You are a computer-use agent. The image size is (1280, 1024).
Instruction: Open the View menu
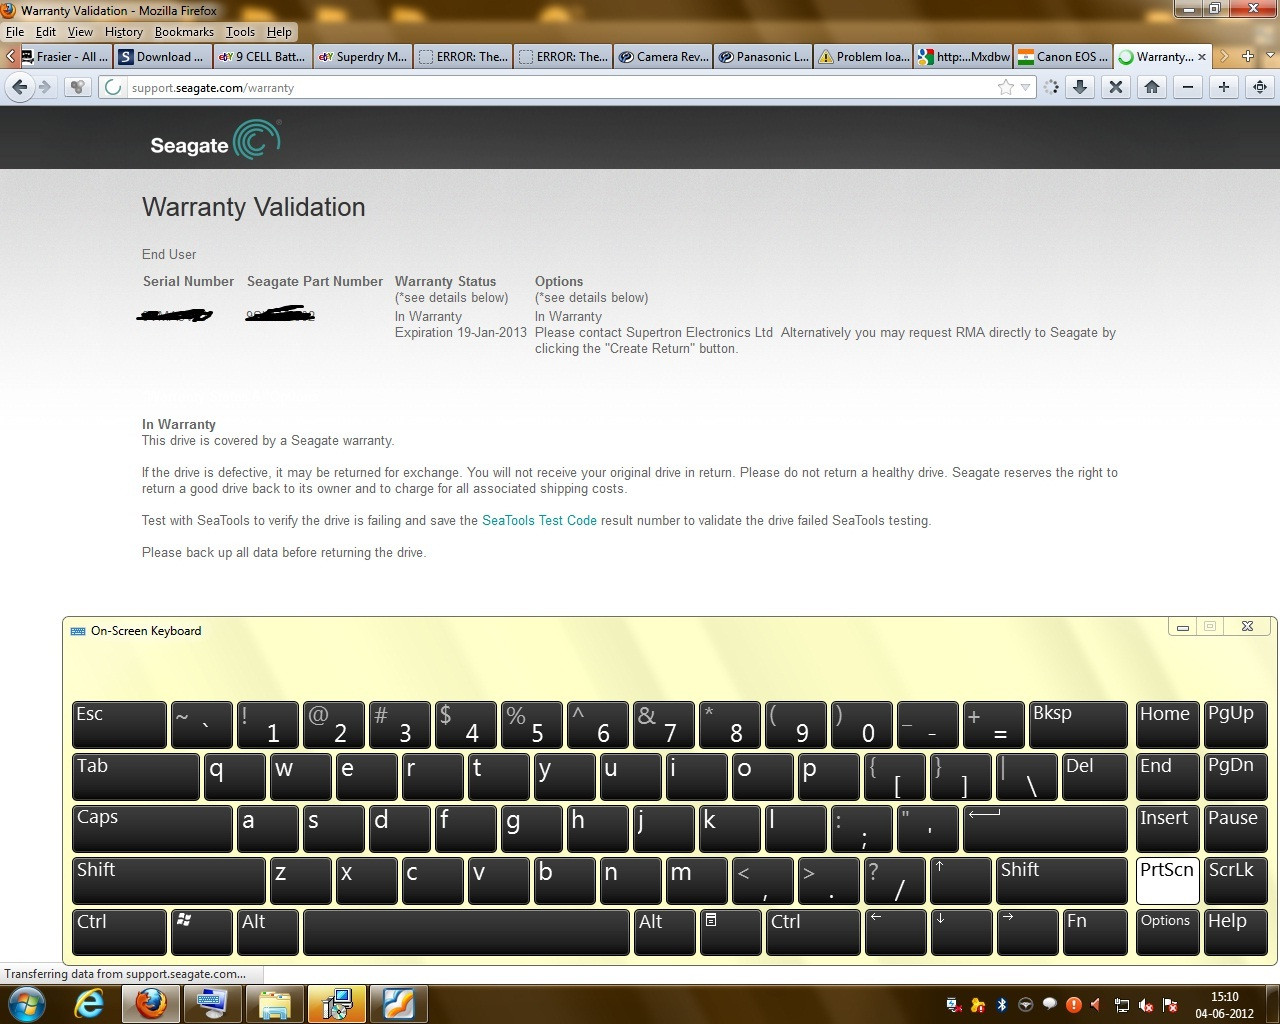coord(80,32)
